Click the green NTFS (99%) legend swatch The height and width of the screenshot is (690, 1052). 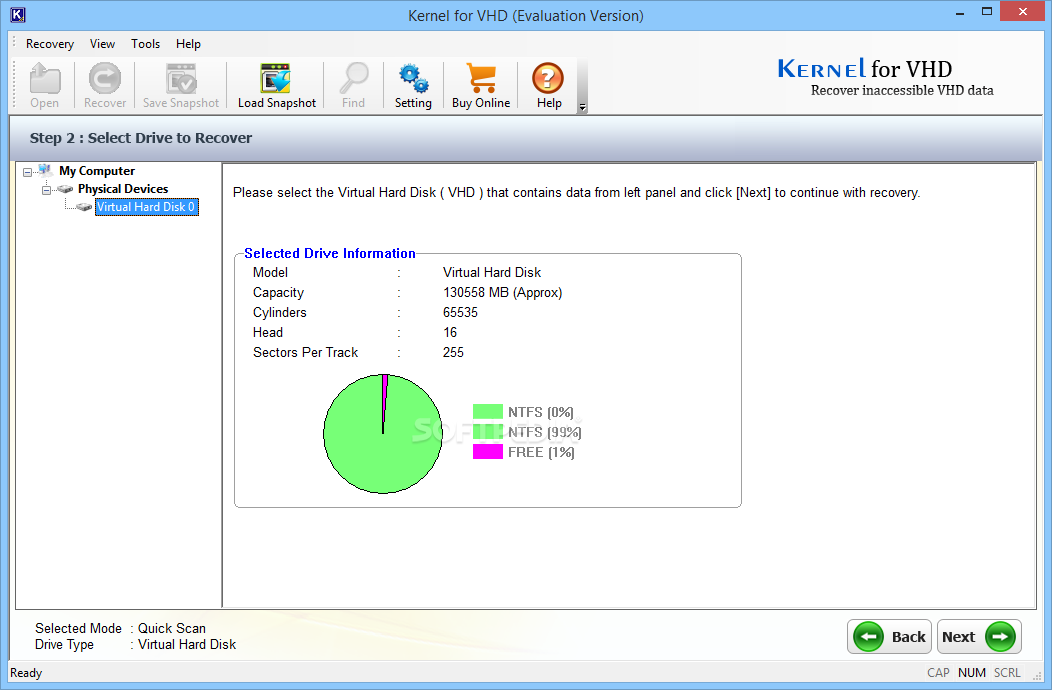(488, 432)
